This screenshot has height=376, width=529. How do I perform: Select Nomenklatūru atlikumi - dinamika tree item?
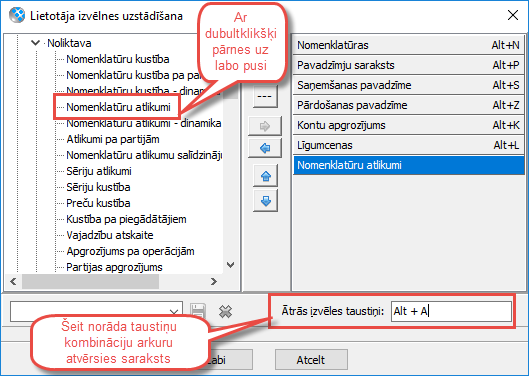144,123
